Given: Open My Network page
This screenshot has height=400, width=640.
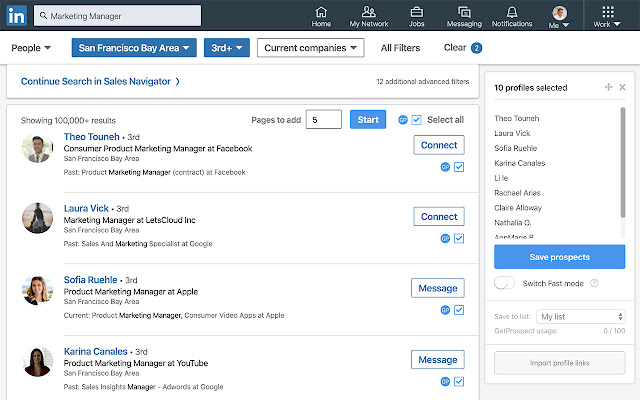Looking at the screenshot, I should [x=369, y=16].
